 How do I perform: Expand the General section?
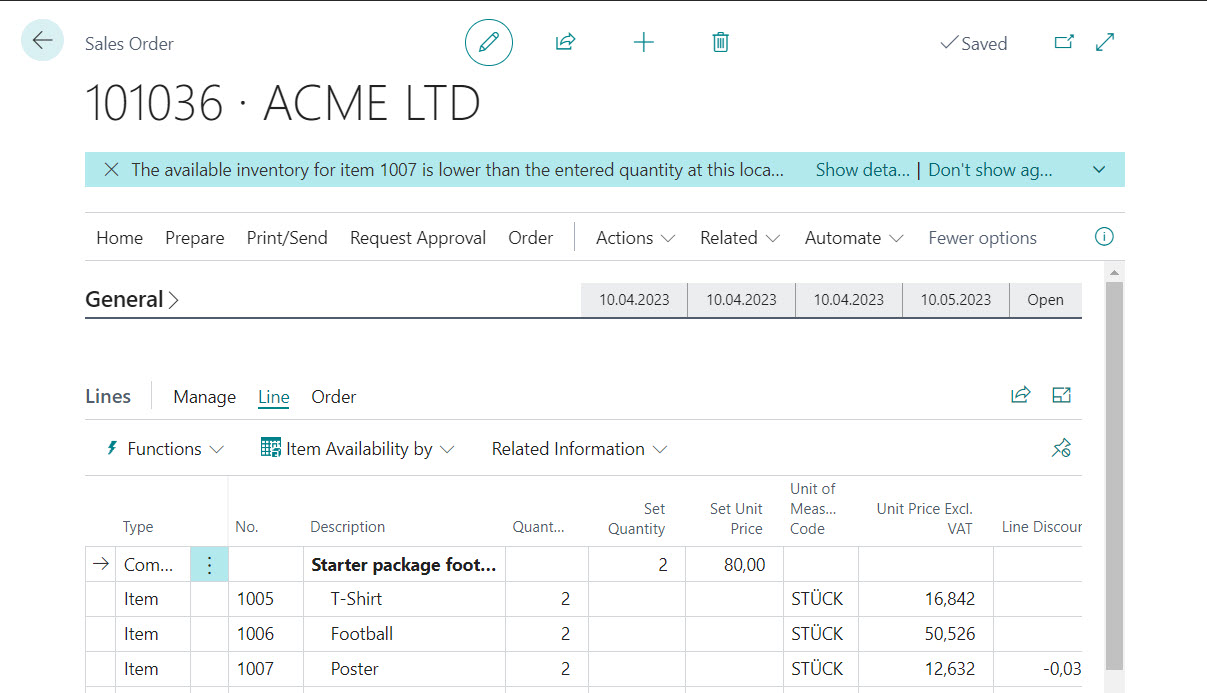[132, 299]
